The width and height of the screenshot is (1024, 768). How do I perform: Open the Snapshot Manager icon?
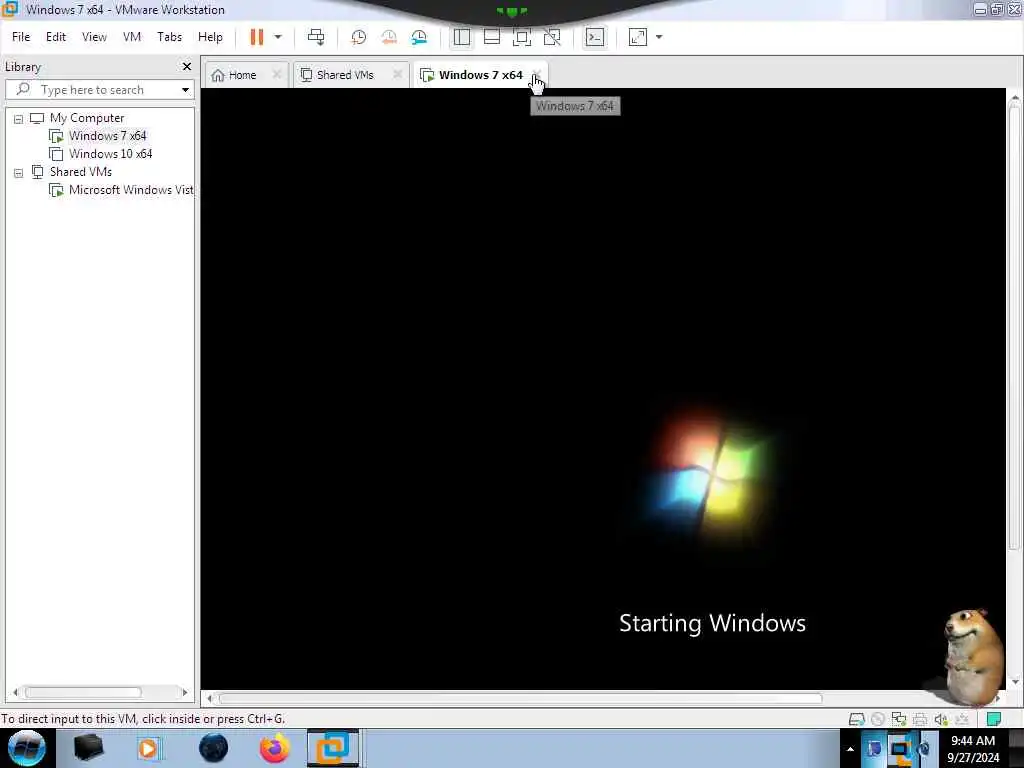tap(419, 37)
